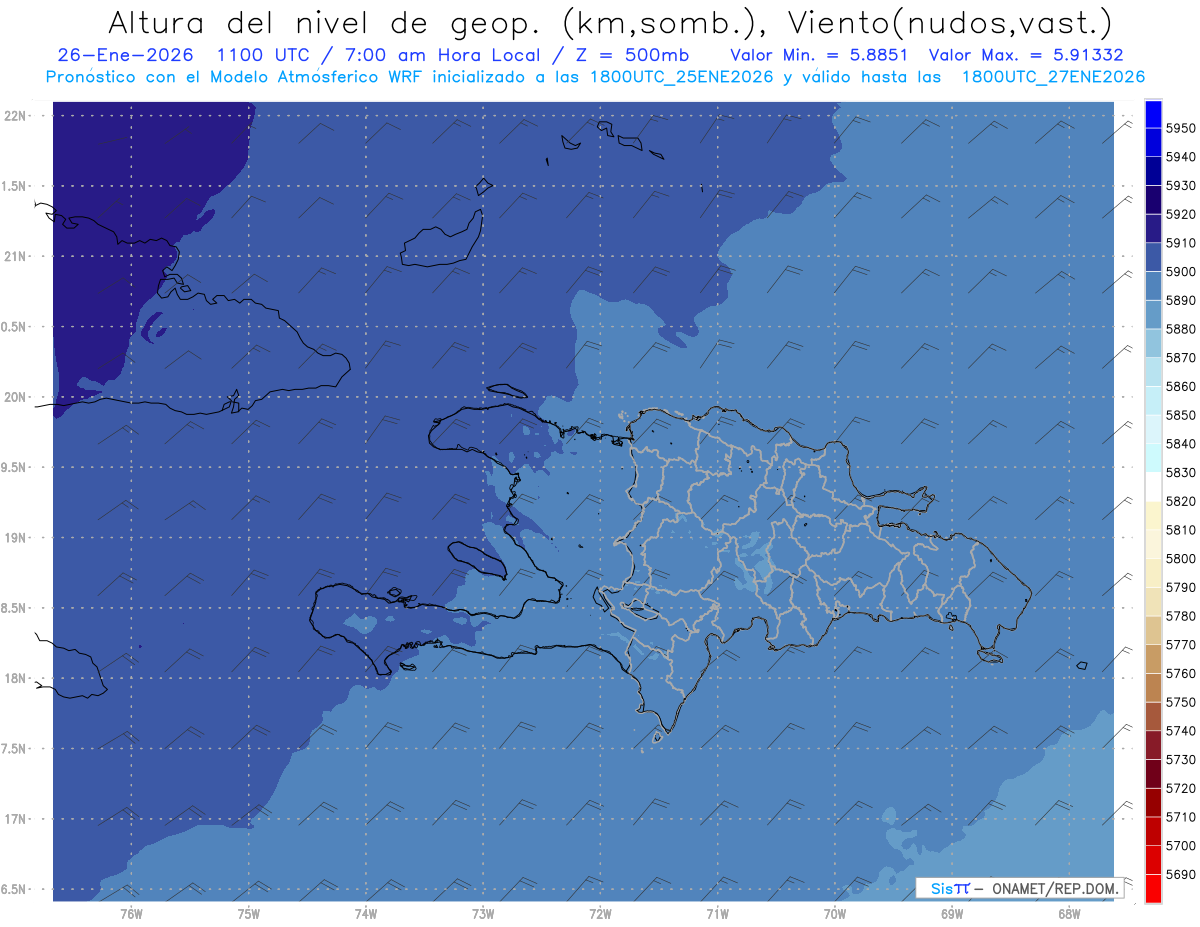Click the colorbar label 5870
The width and height of the screenshot is (1200, 927).
[x=1180, y=358]
